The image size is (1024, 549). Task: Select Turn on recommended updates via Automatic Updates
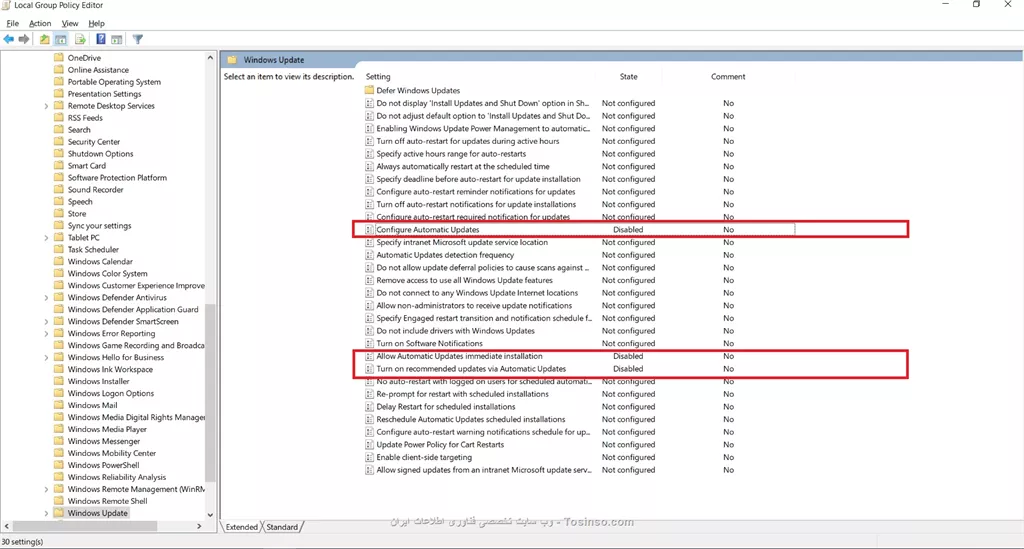pyautogui.click(x=471, y=369)
